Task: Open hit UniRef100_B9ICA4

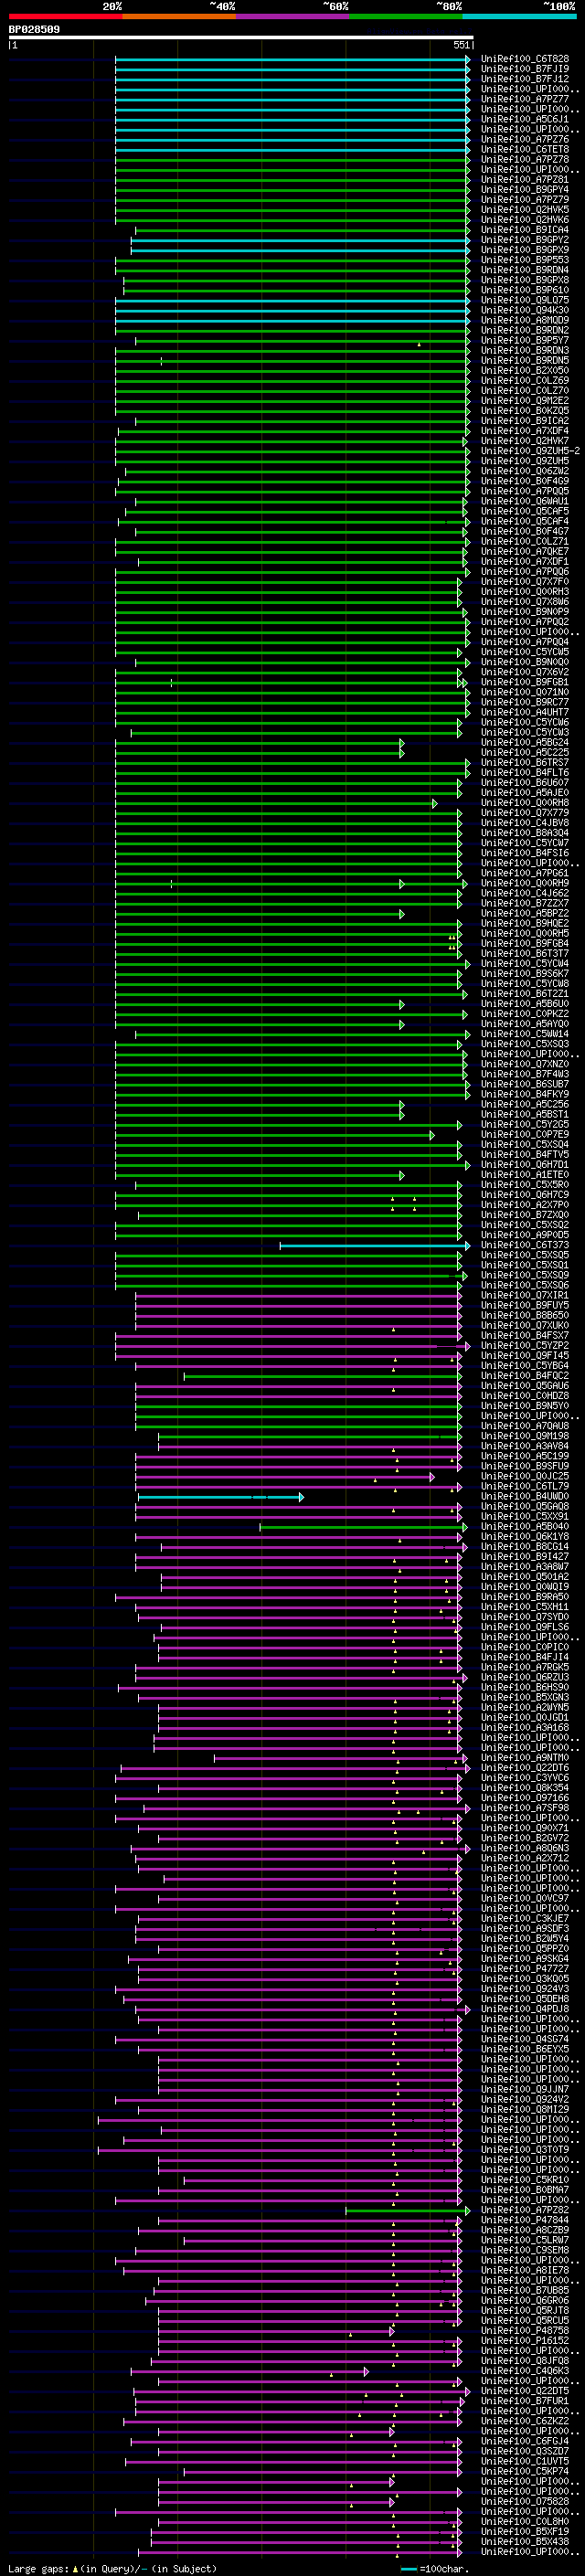Action: pos(525,230)
